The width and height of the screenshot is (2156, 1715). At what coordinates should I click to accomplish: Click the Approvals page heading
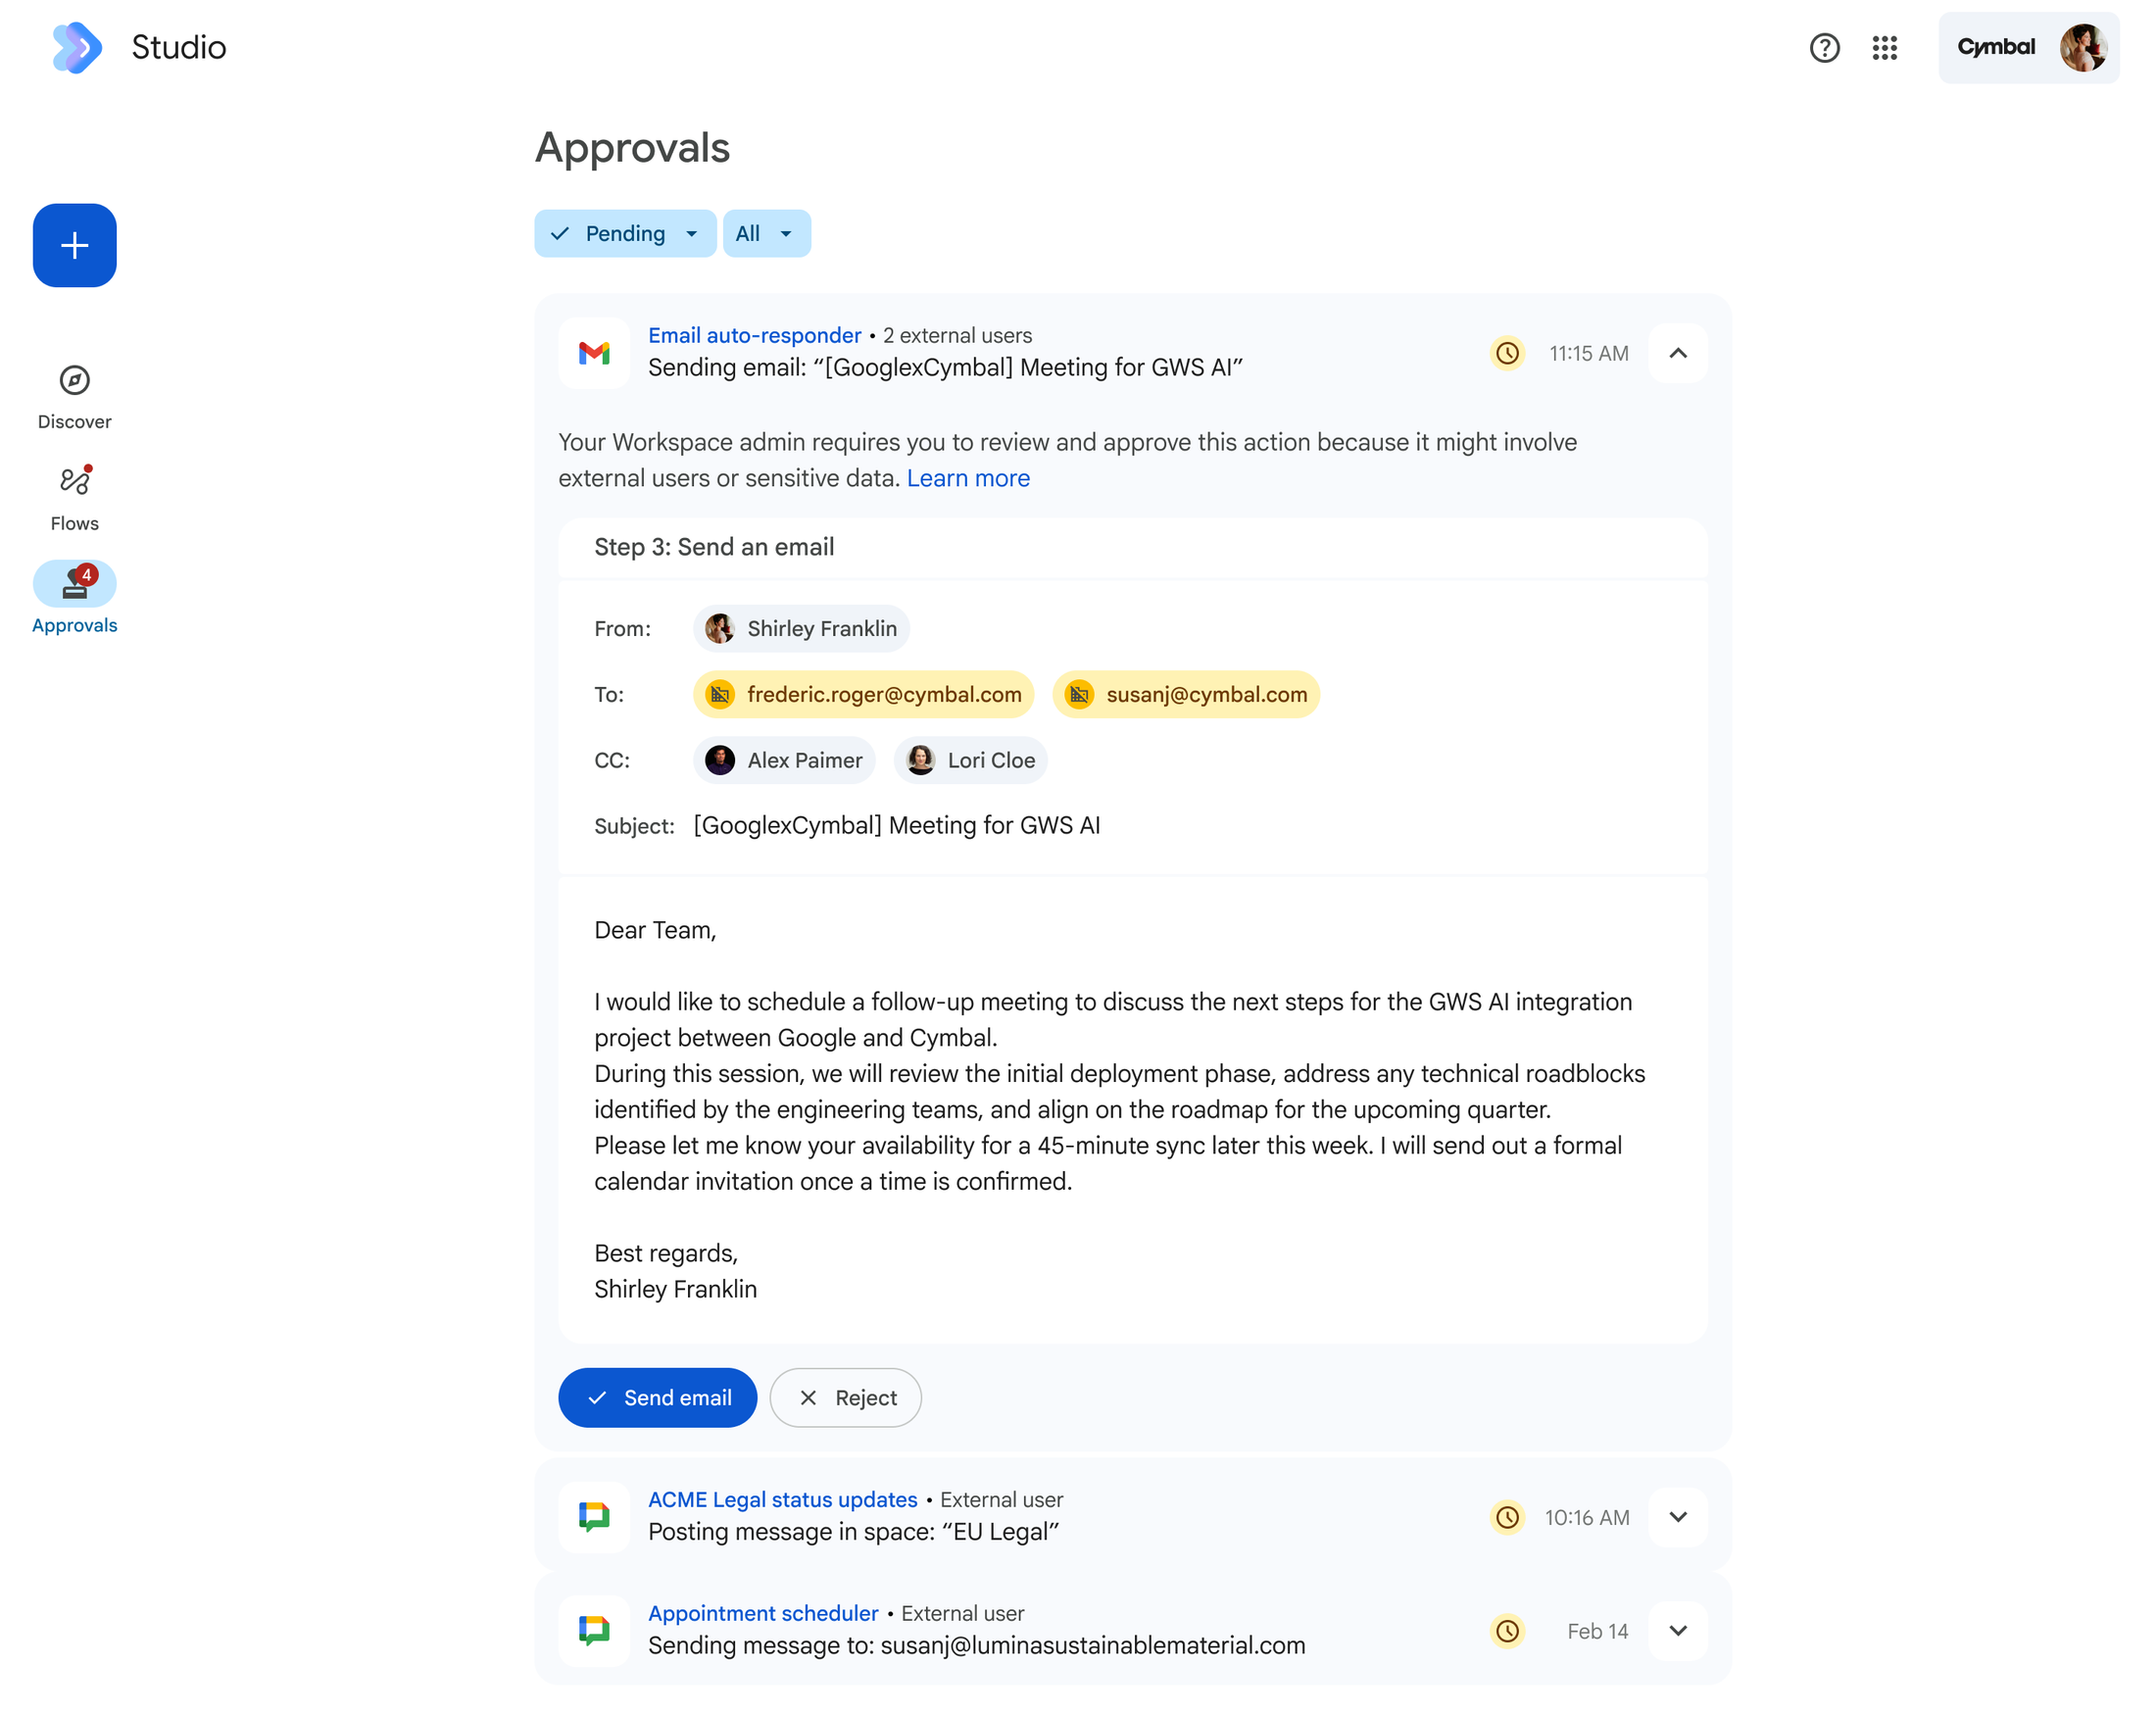[632, 147]
